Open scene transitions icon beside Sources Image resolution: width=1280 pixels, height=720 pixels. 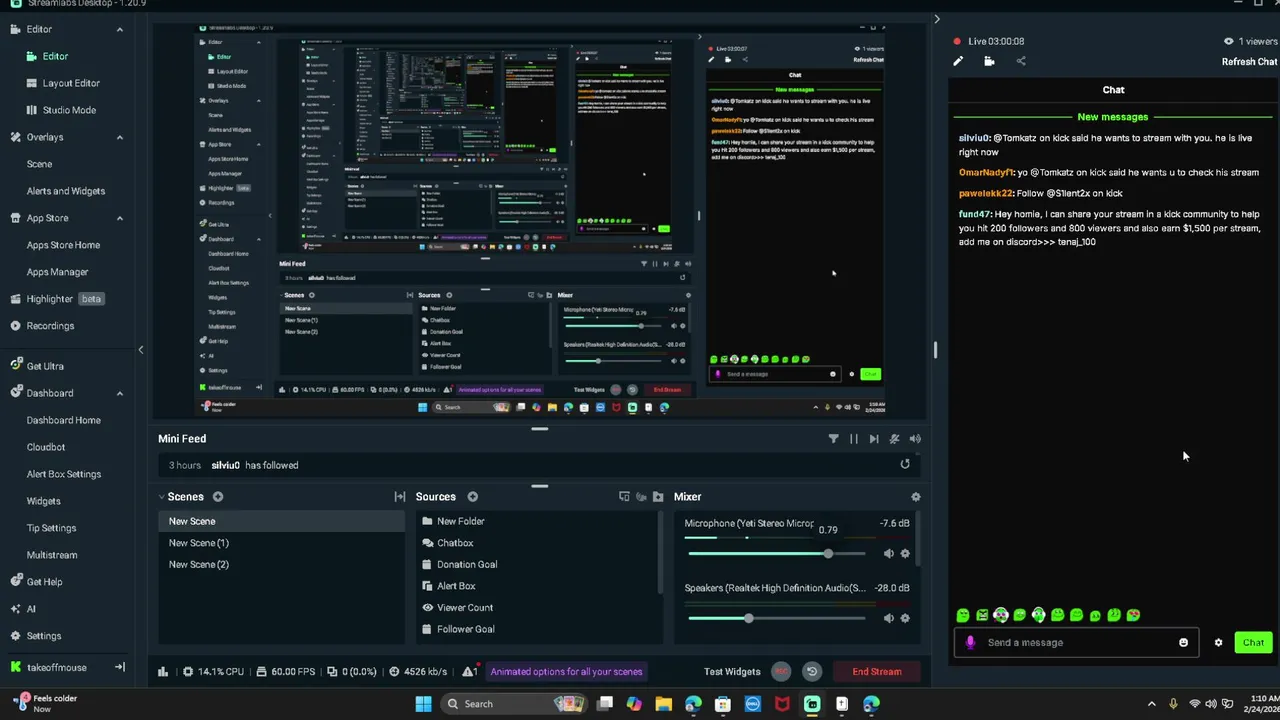400,496
